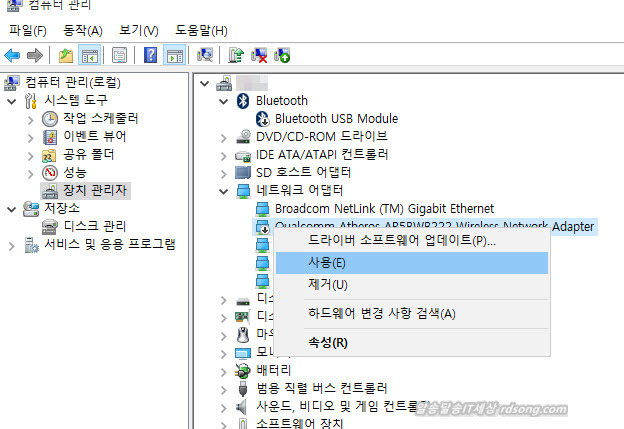Click the update driver software toolbar icon
624x429 pixels.
[236, 55]
